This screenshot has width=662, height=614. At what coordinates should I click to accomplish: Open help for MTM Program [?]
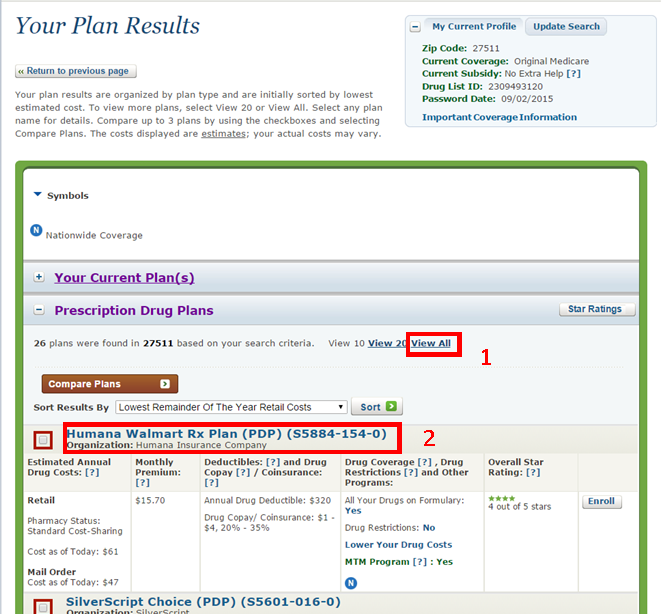click(x=420, y=562)
